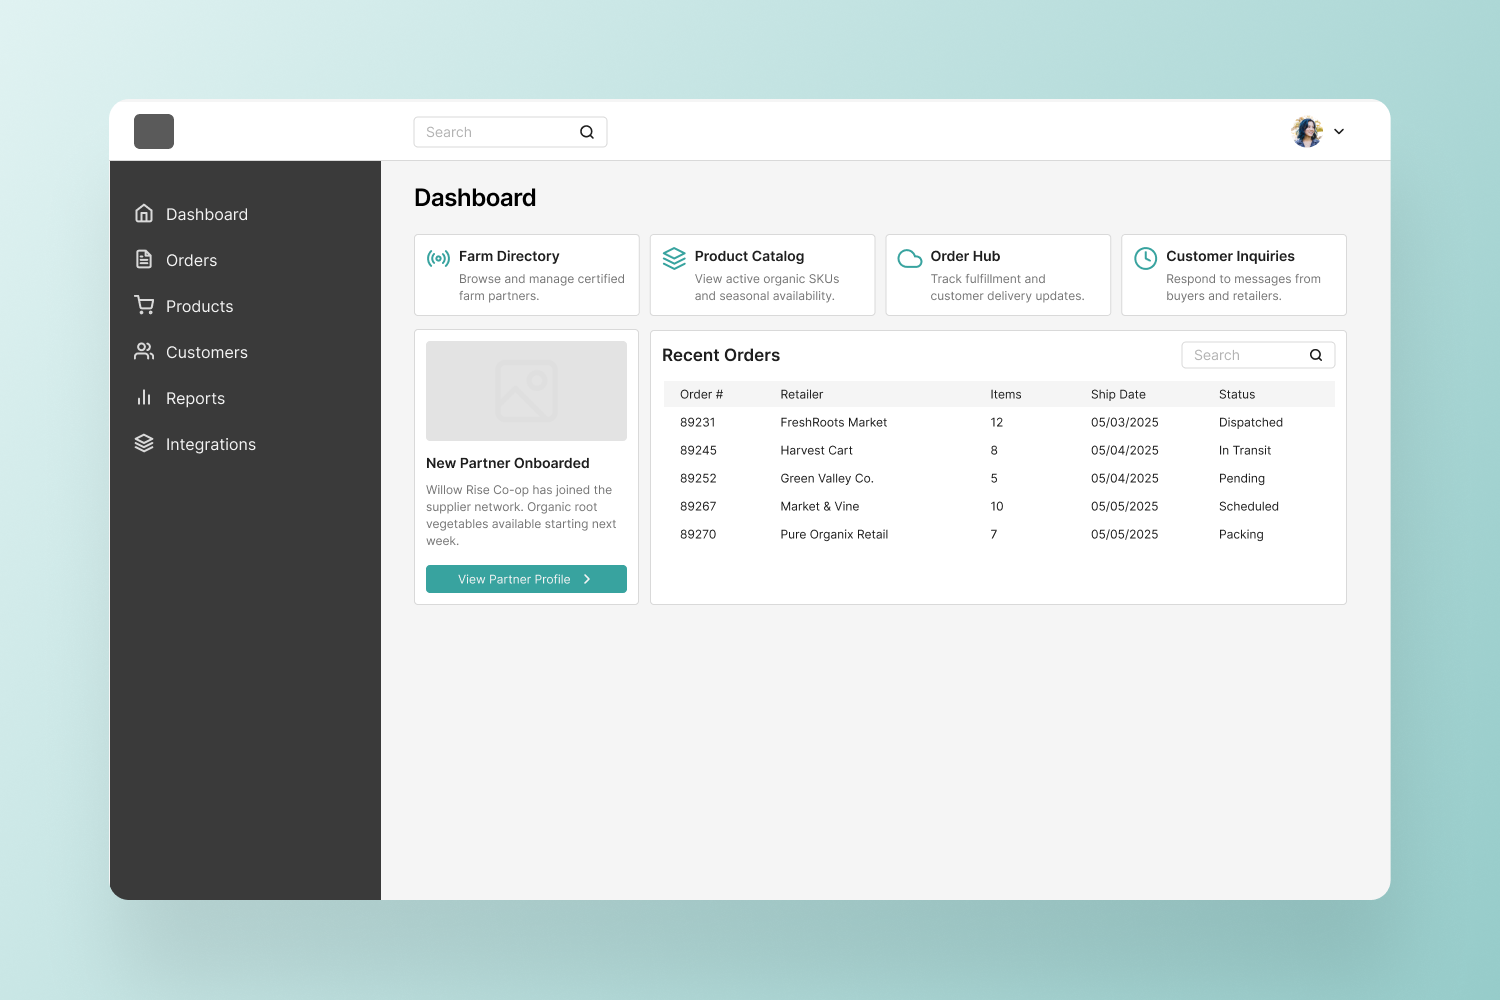The image size is (1500, 1000).
Task: Click retailer Pure Organix Retail
Action: [834, 534]
